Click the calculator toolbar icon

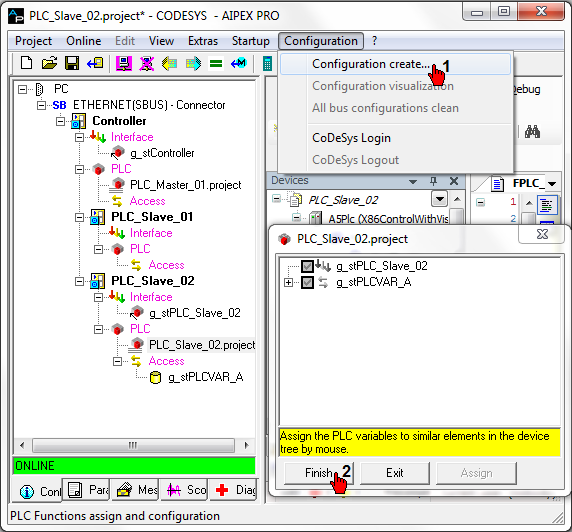(x=267, y=63)
